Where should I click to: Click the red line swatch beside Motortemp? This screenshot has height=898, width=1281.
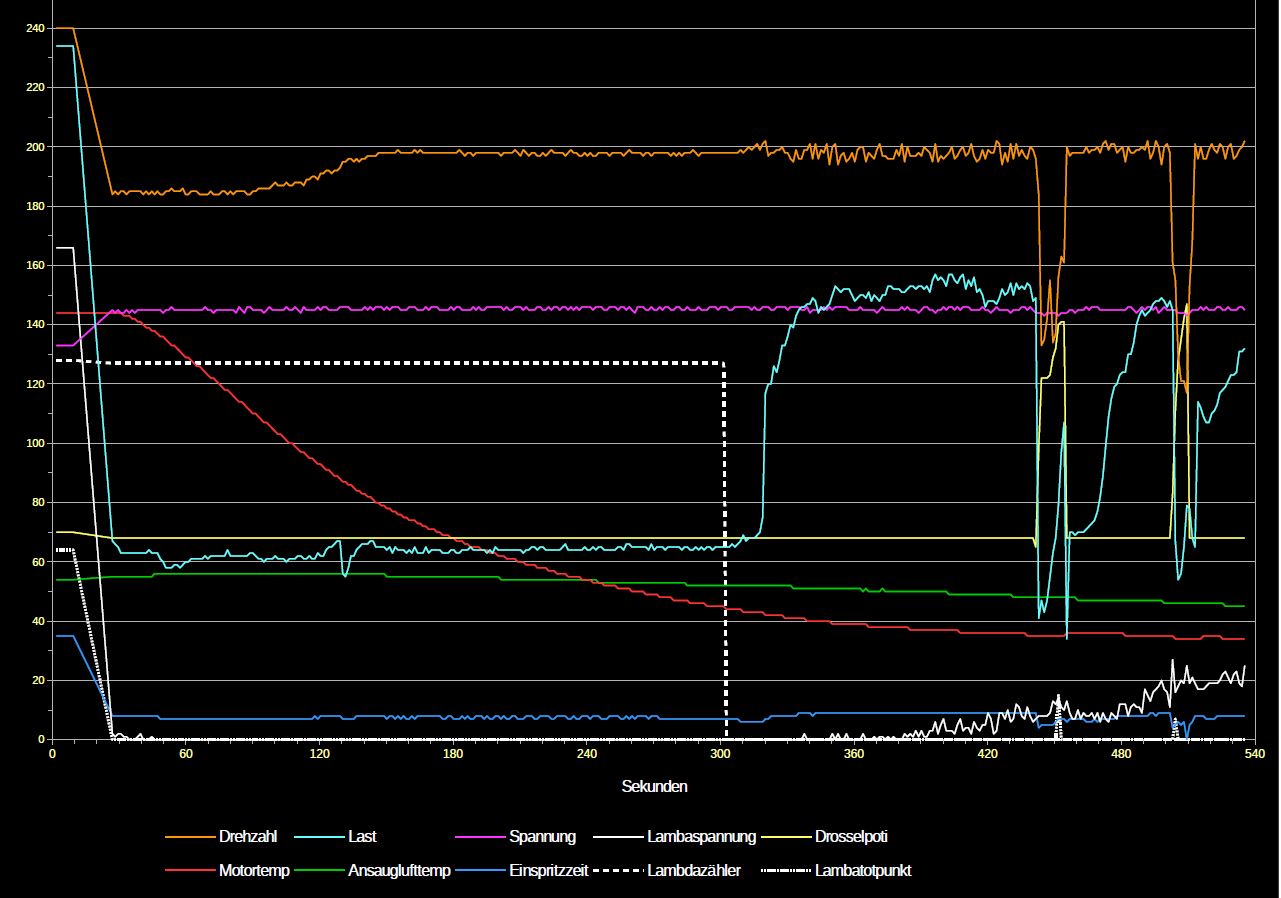click(x=189, y=871)
